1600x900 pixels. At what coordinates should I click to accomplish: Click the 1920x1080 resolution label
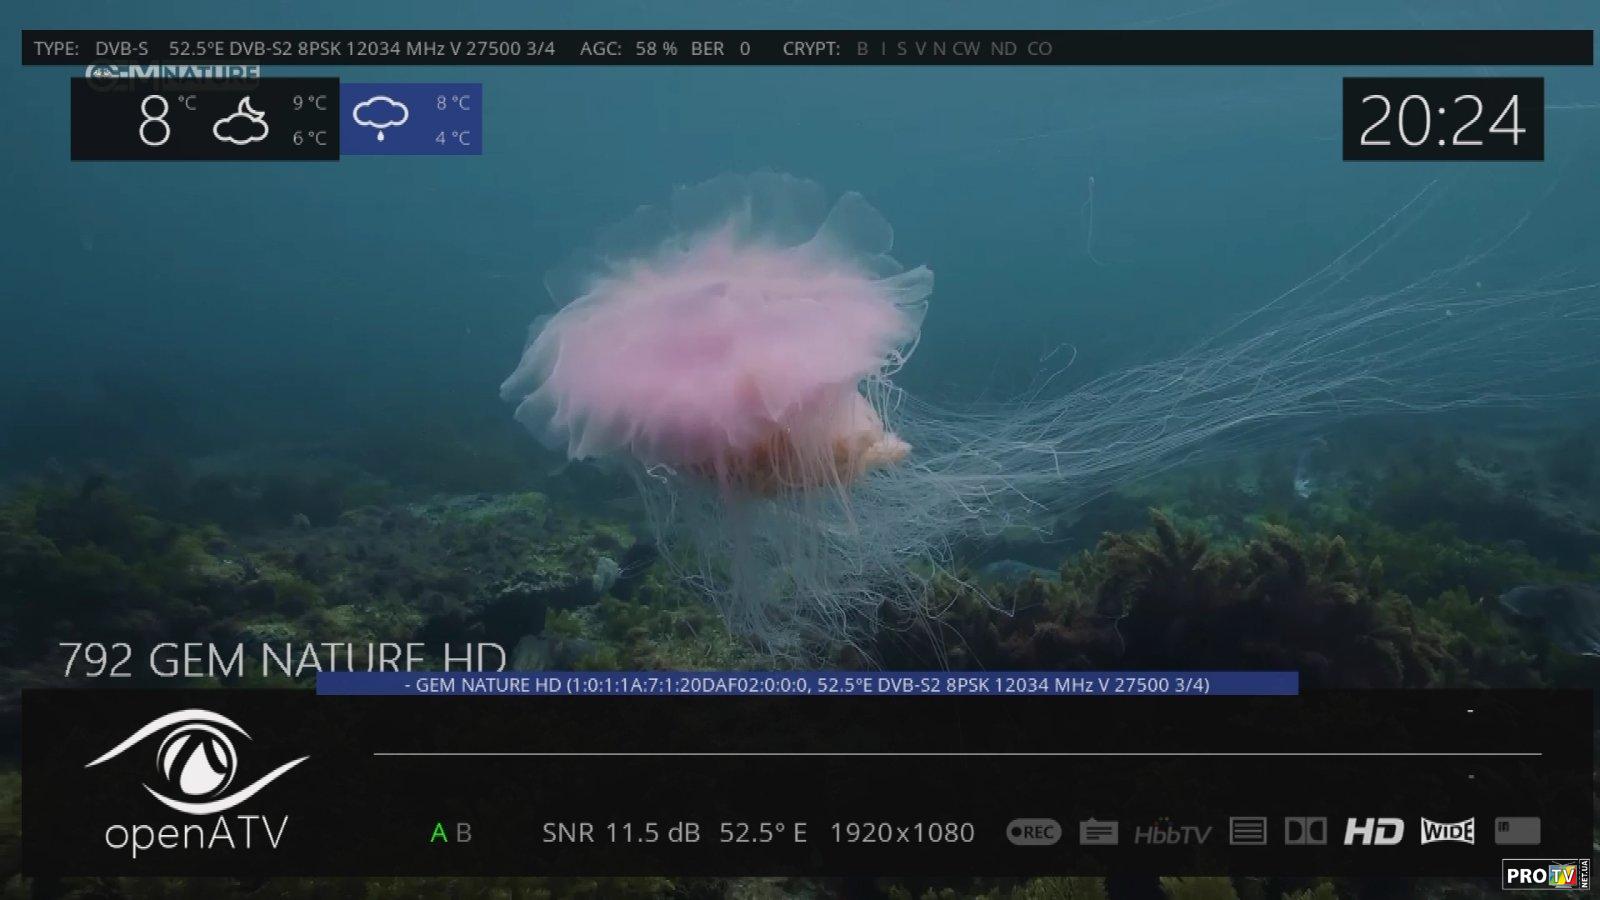(901, 833)
